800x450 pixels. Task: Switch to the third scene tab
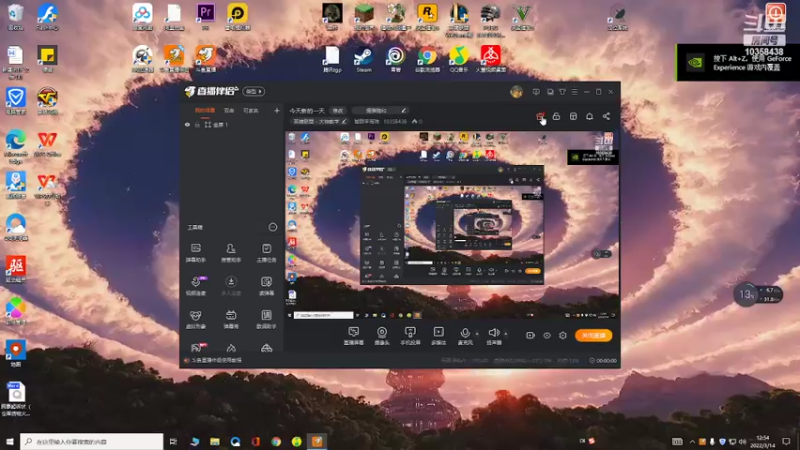point(250,110)
